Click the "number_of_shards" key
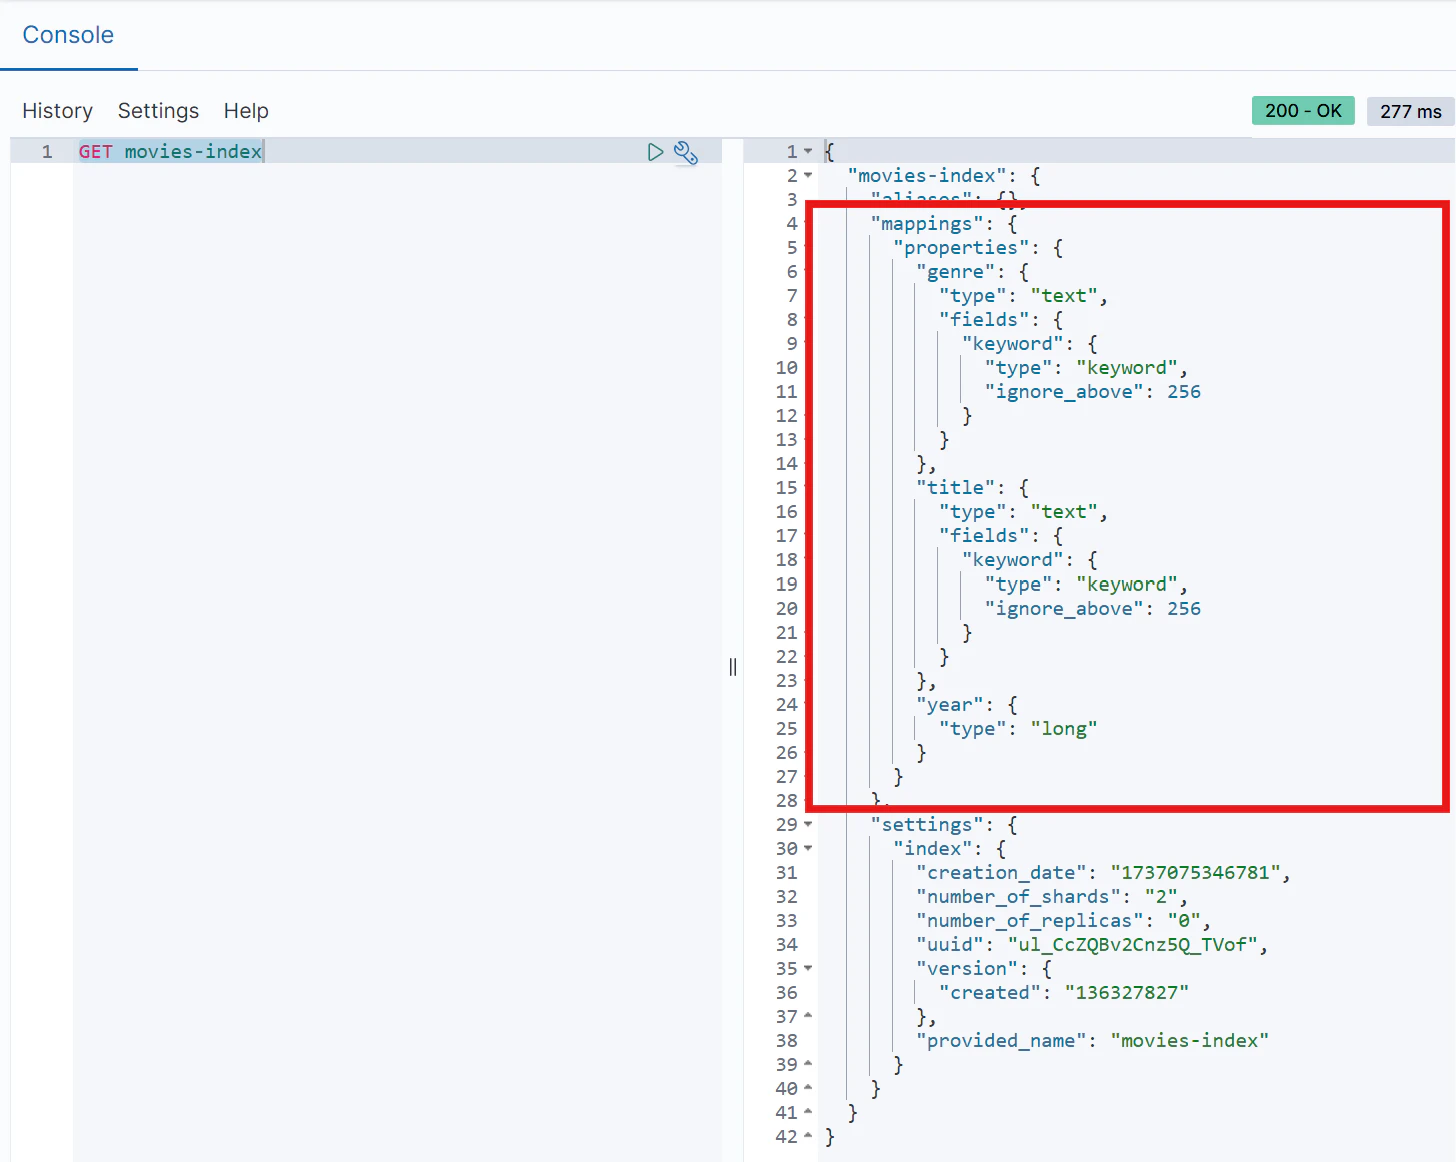Screen dimensions: 1456x1162 1018,897
